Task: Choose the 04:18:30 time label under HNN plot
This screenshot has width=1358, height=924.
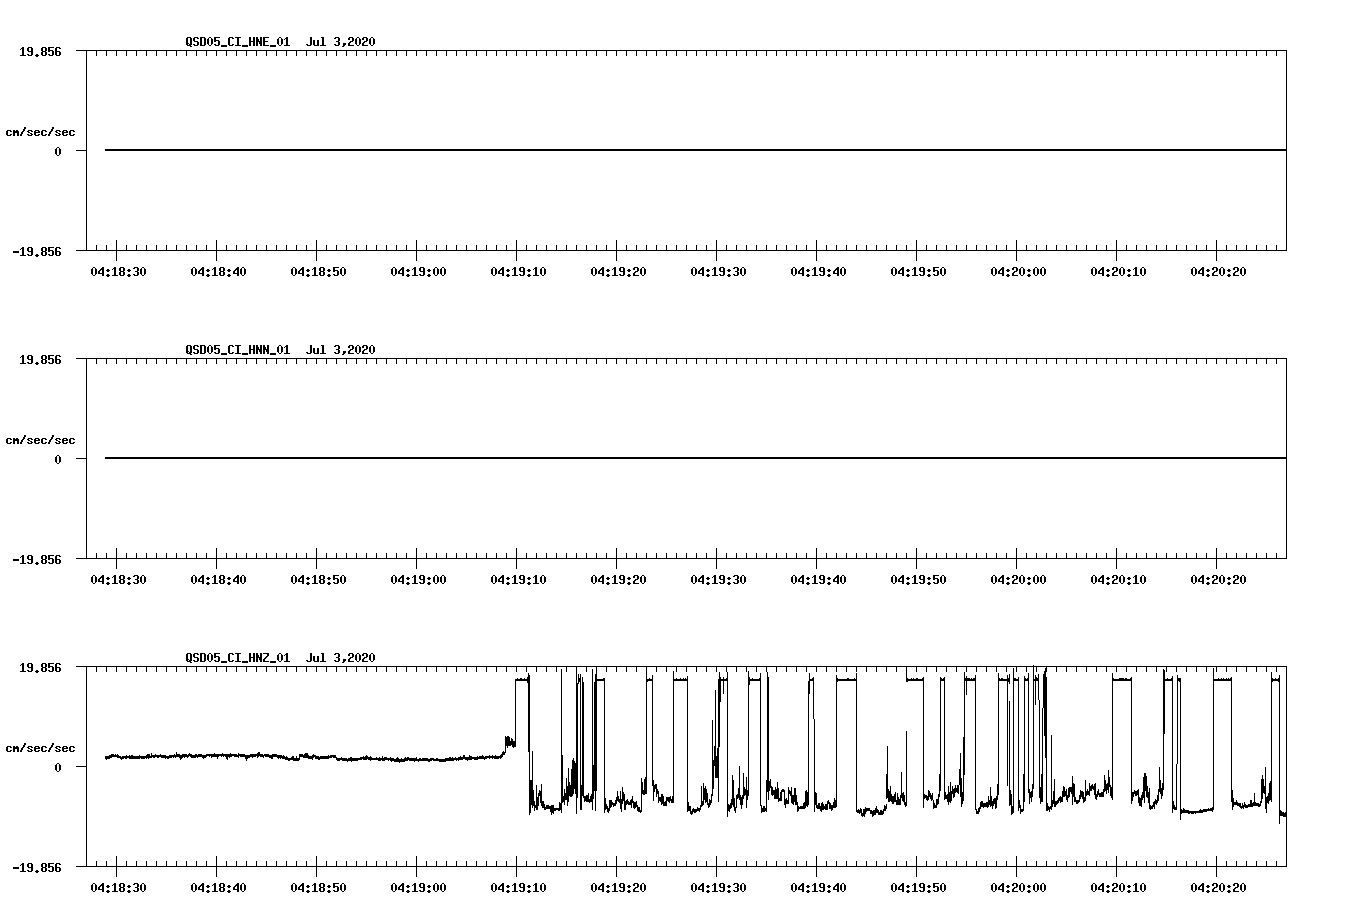Action: click(118, 580)
